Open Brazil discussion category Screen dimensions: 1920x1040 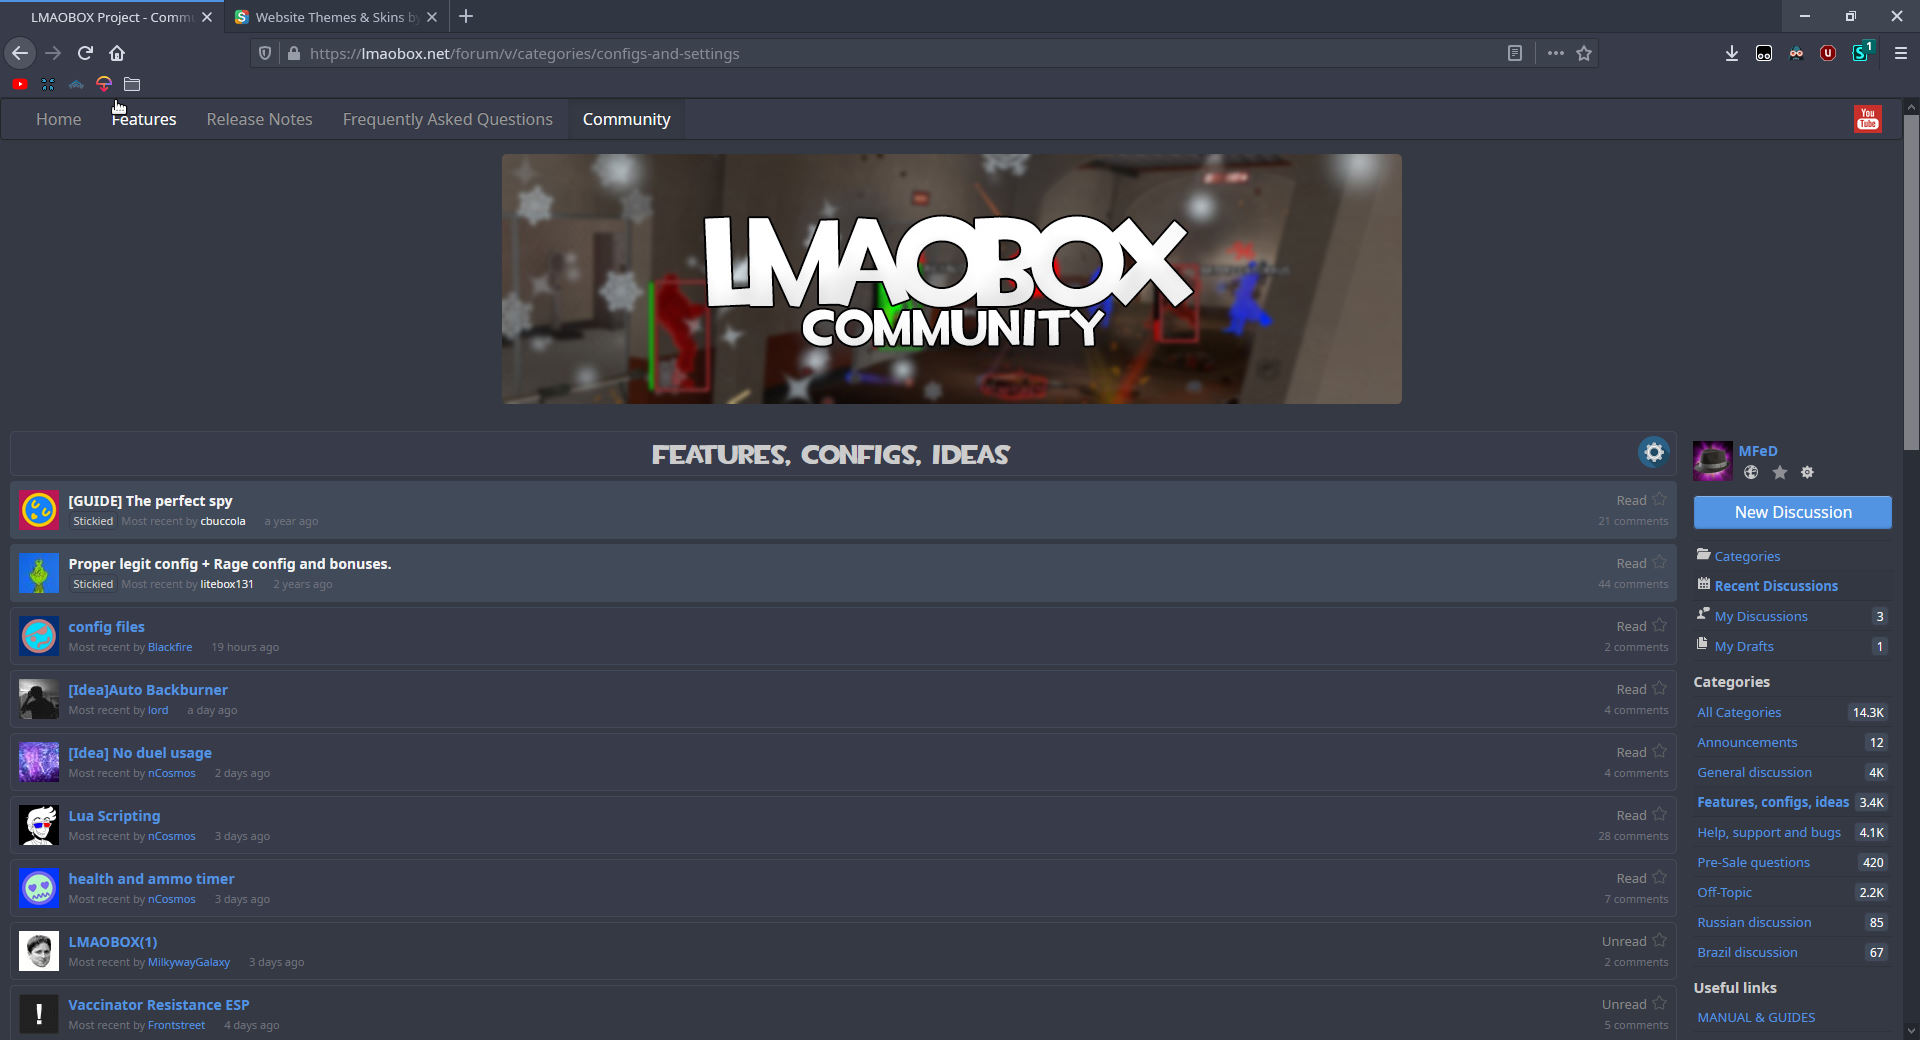coord(1746,952)
